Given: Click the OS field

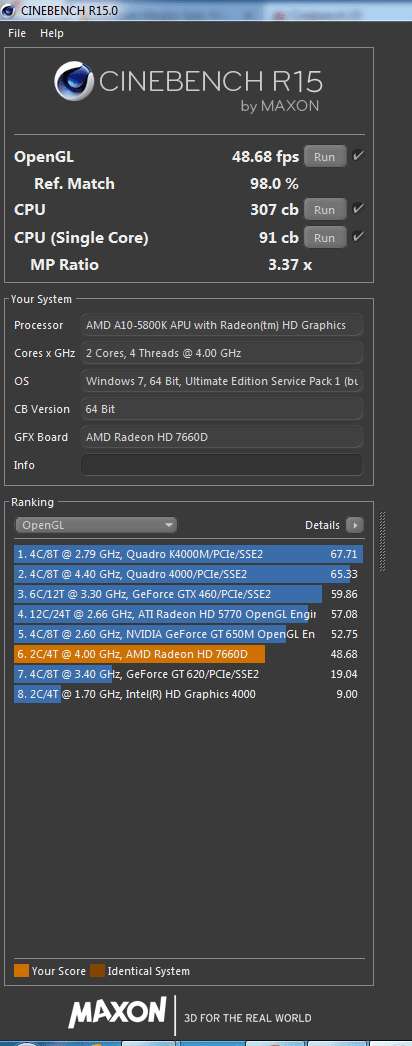Looking at the screenshot, I should 222,381.
